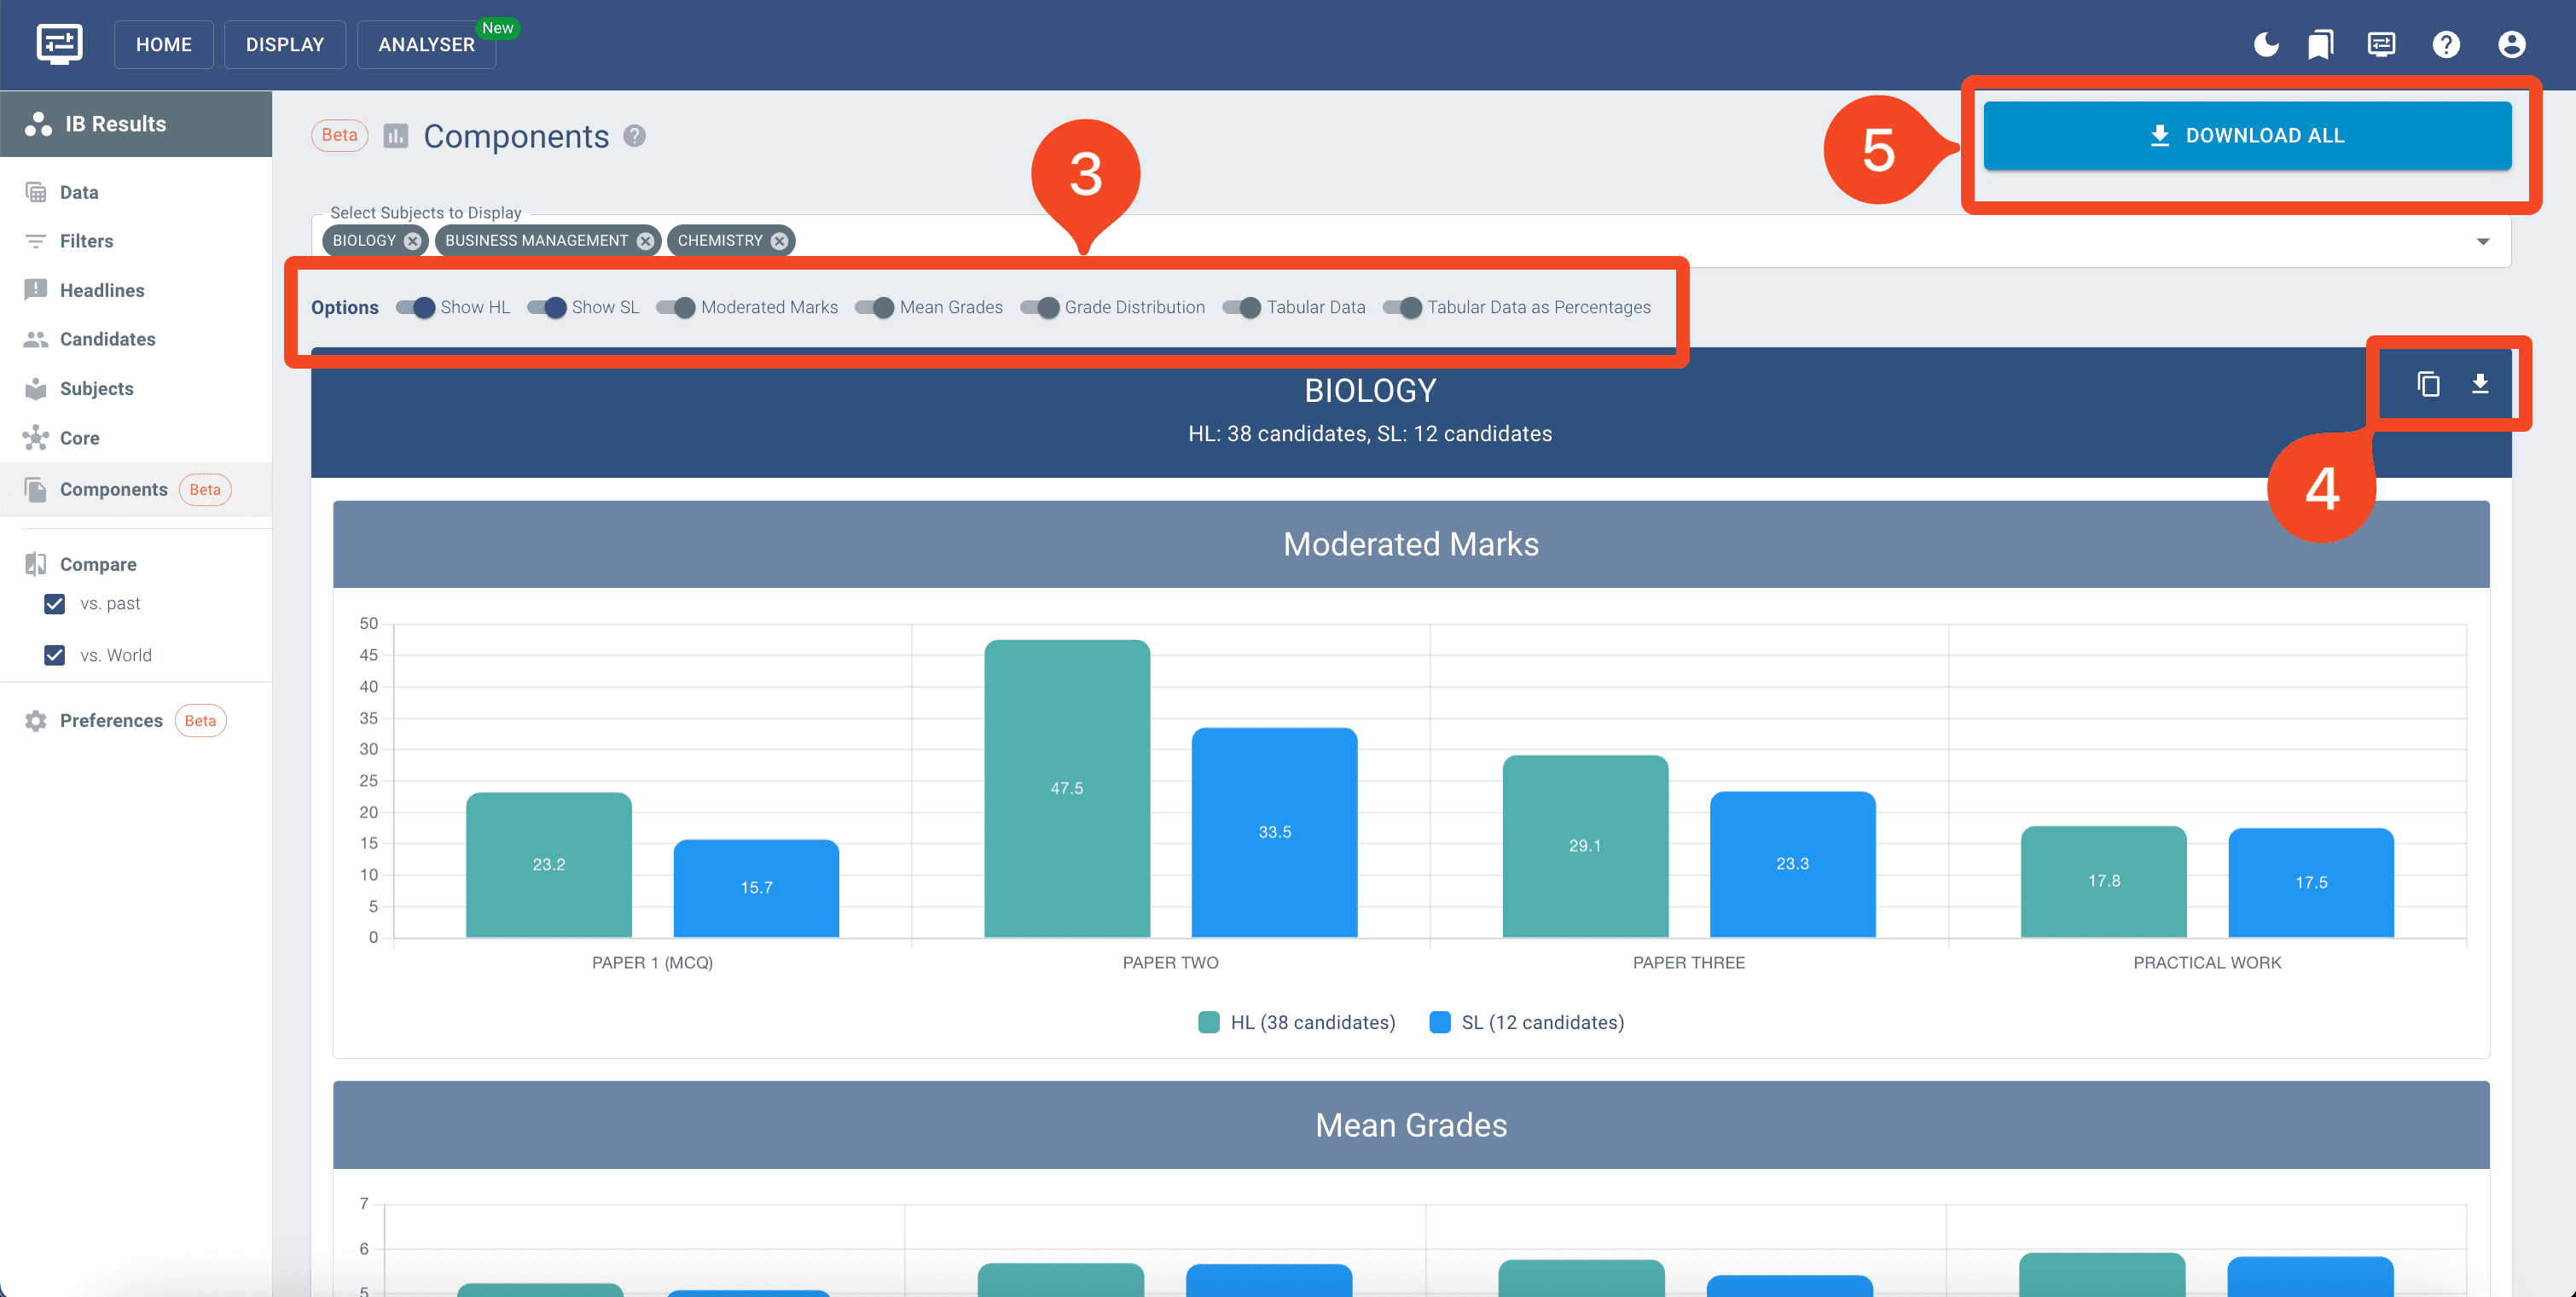Toggle the Moderated Marks switch
The height and width of the screenshot is (1297, 2576).
(676, 307)
